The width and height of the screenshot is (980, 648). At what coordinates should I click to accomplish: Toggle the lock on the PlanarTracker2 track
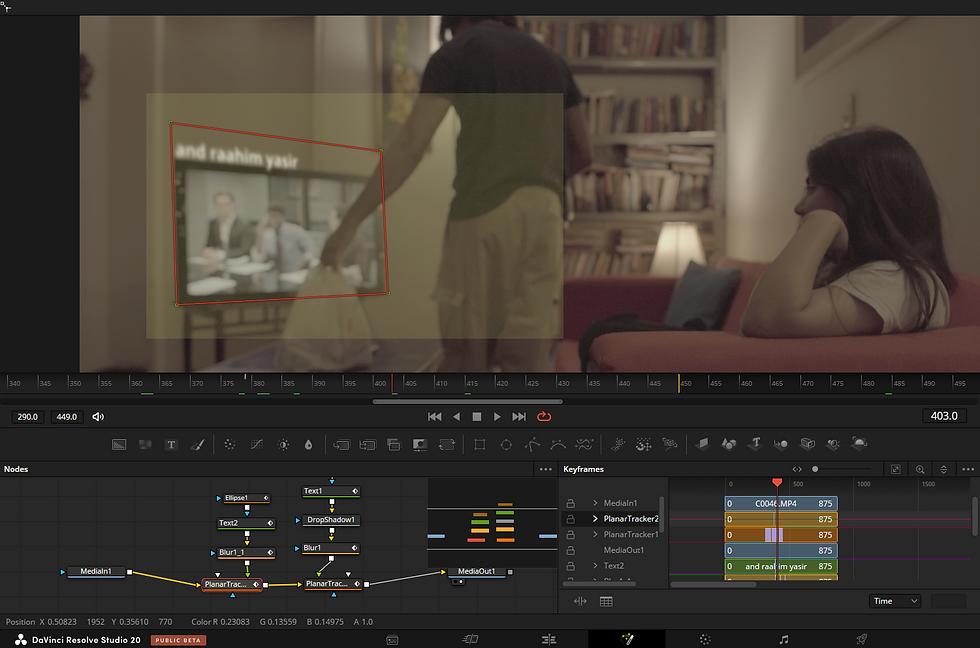coord(571,519)
